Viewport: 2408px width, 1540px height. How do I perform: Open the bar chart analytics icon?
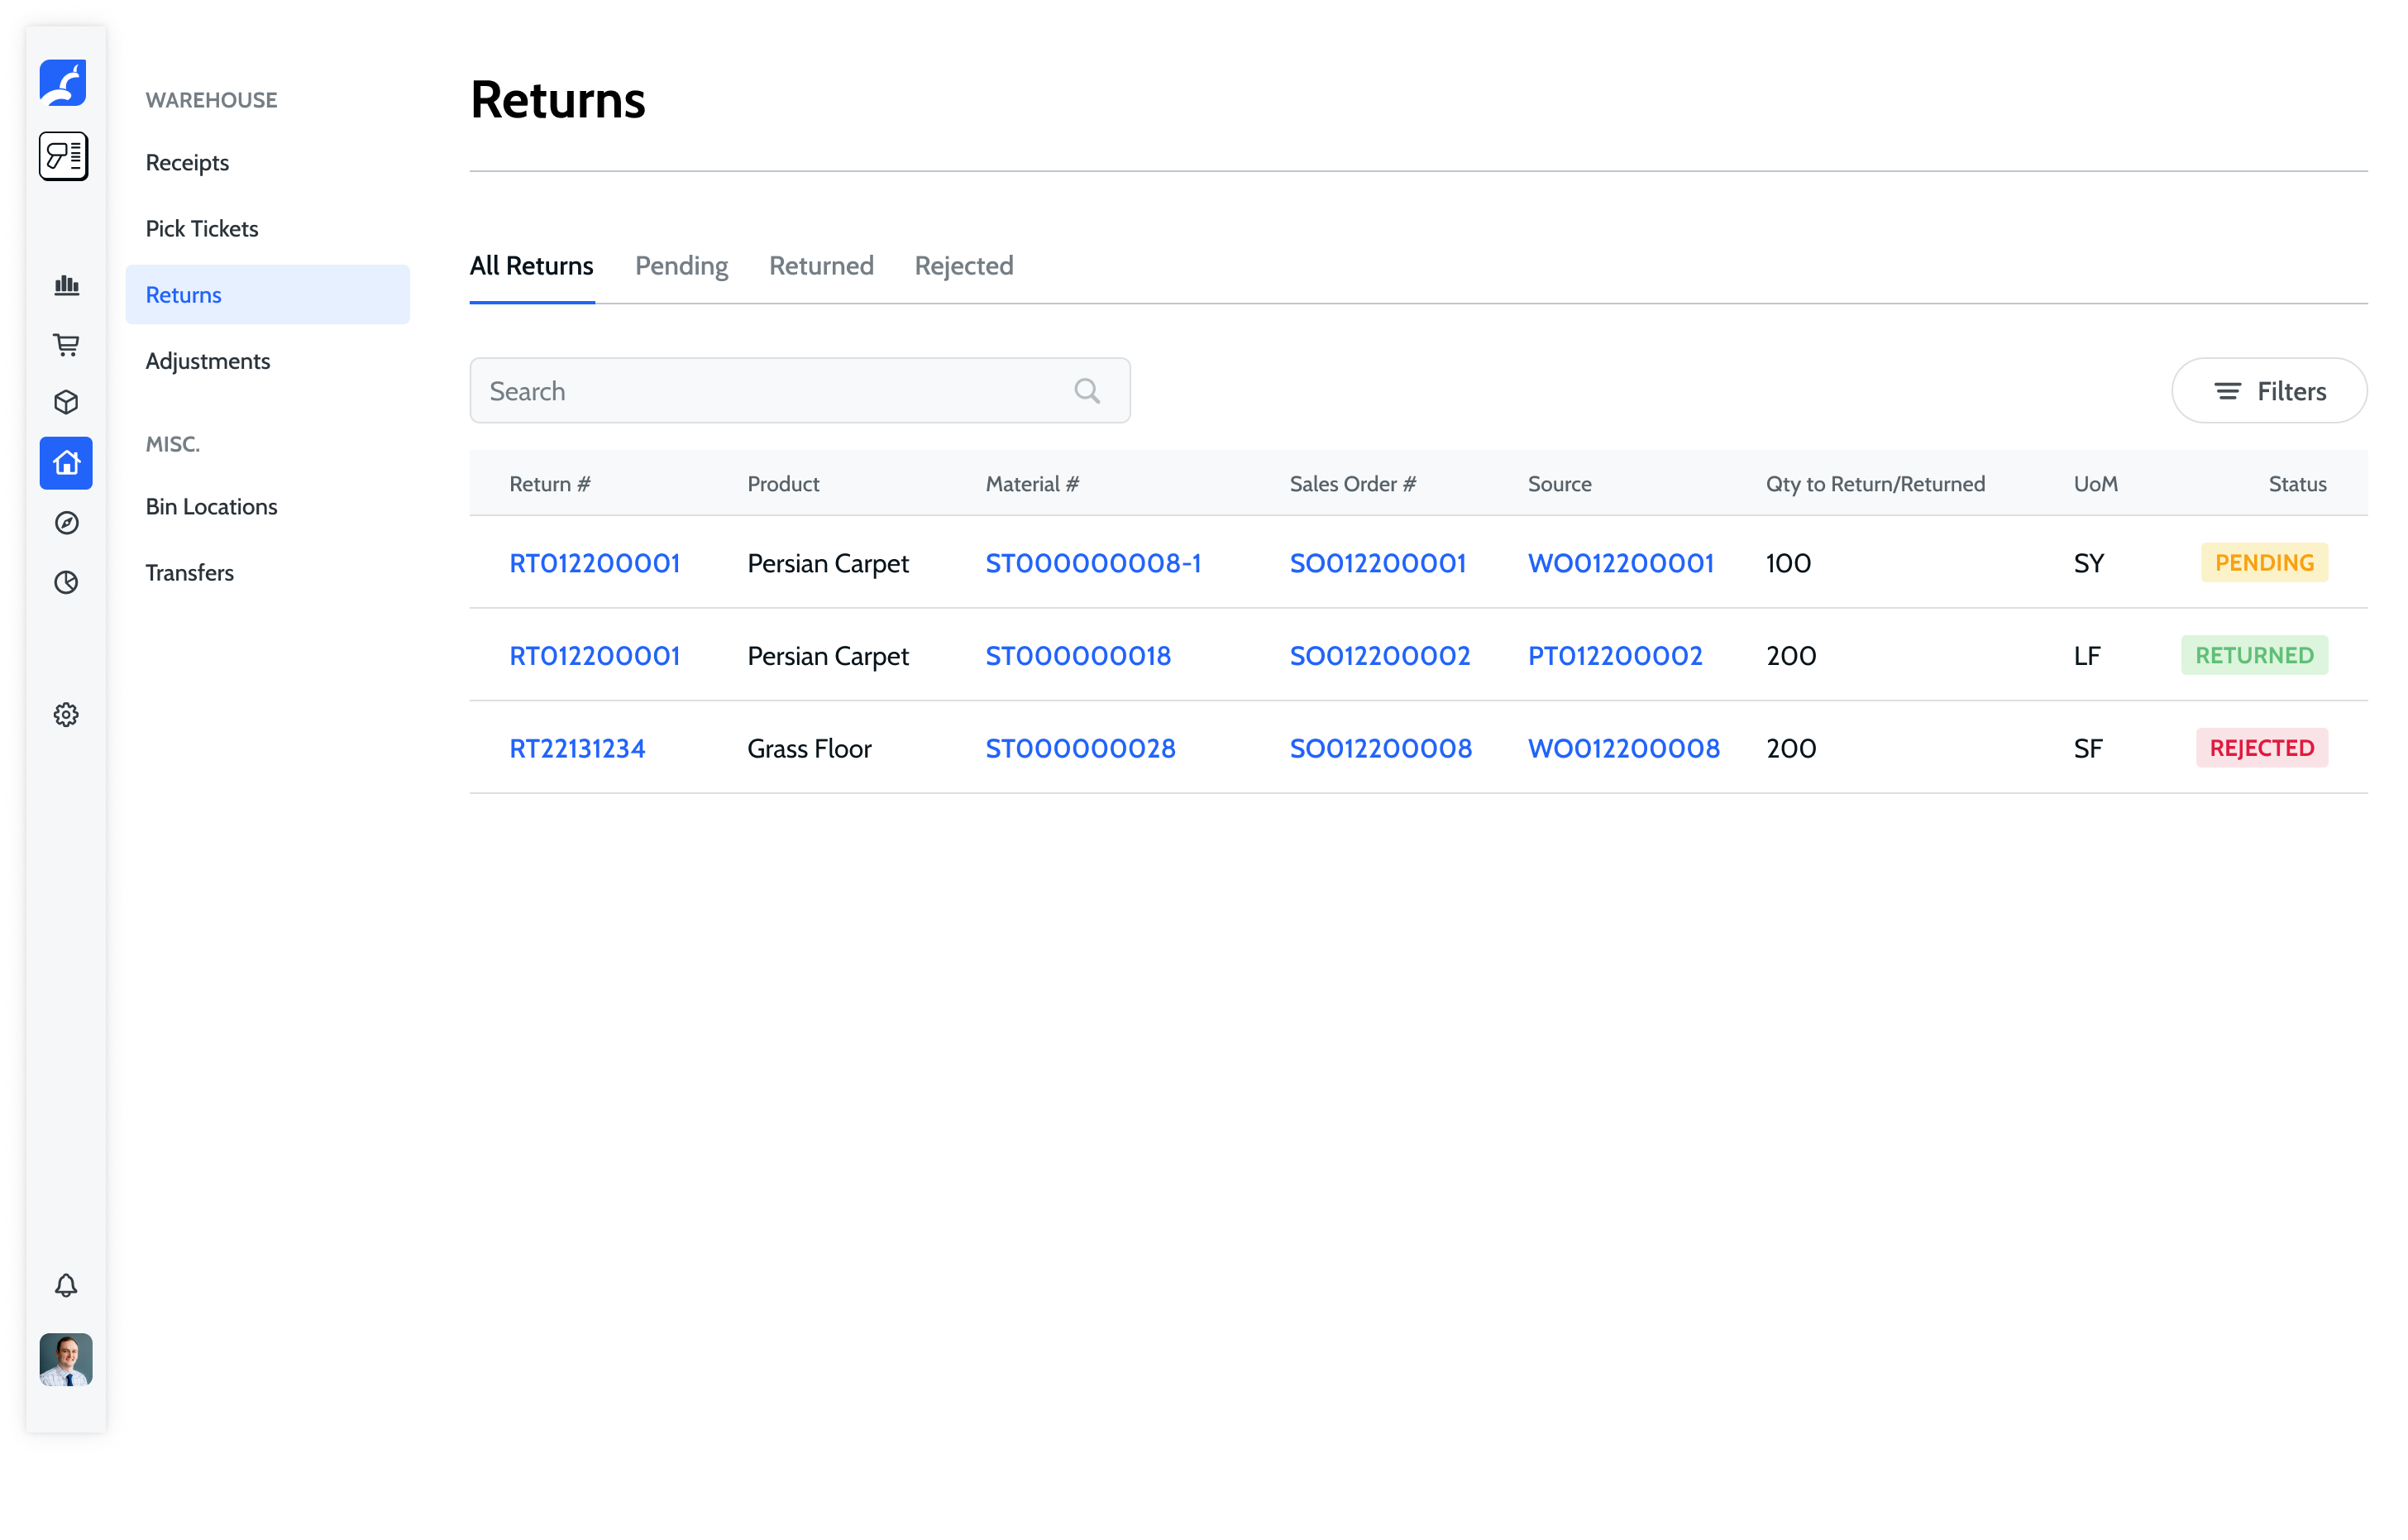(x=66, y=285)
